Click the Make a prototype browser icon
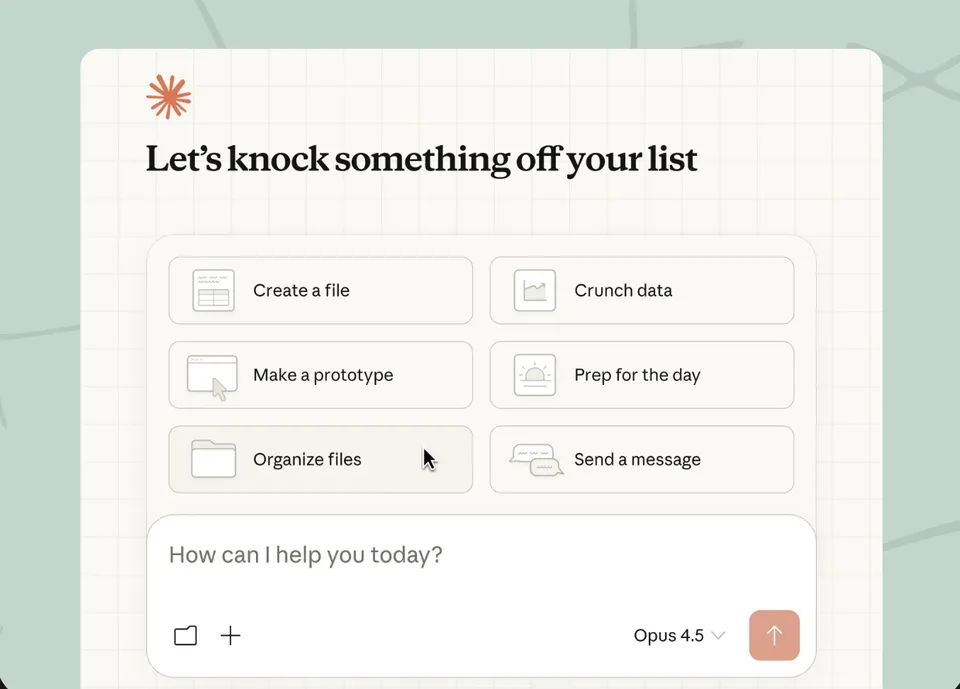Screen dimensions: 960x689 (x=211, y=375)
